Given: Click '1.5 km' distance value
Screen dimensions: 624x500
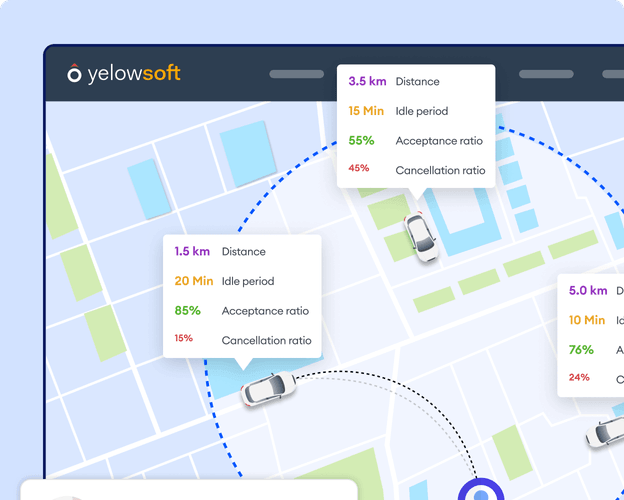Looking at the screenshot, I should (192, 251).
